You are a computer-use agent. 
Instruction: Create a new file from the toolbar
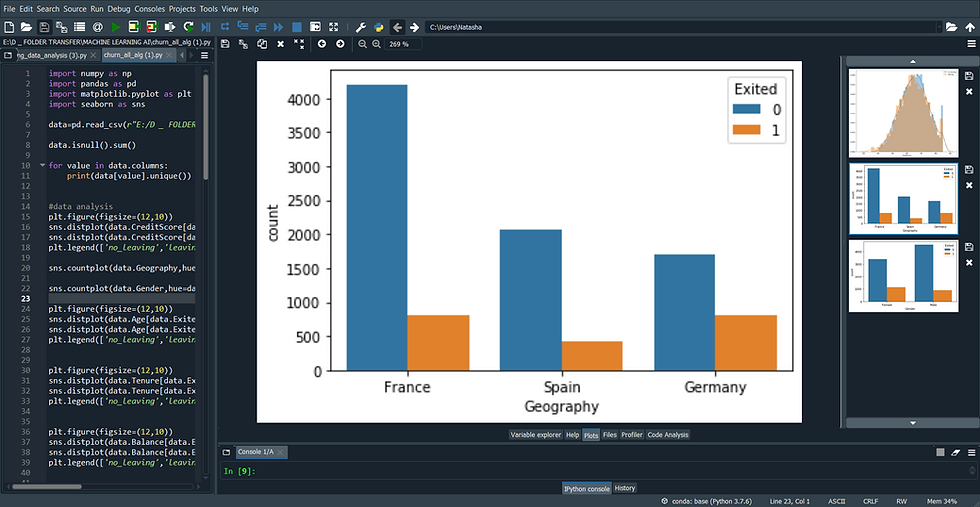coord(9,27)
